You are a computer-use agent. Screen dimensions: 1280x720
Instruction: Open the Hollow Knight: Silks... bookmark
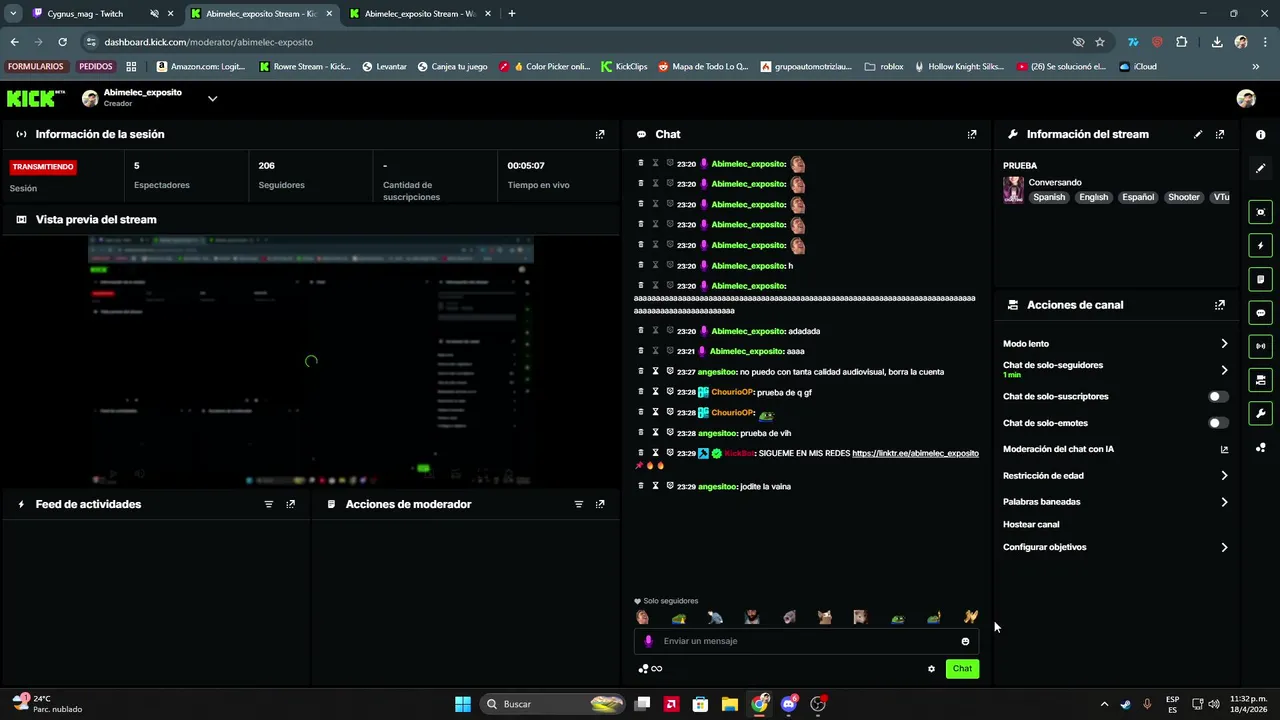click(958, 67)
